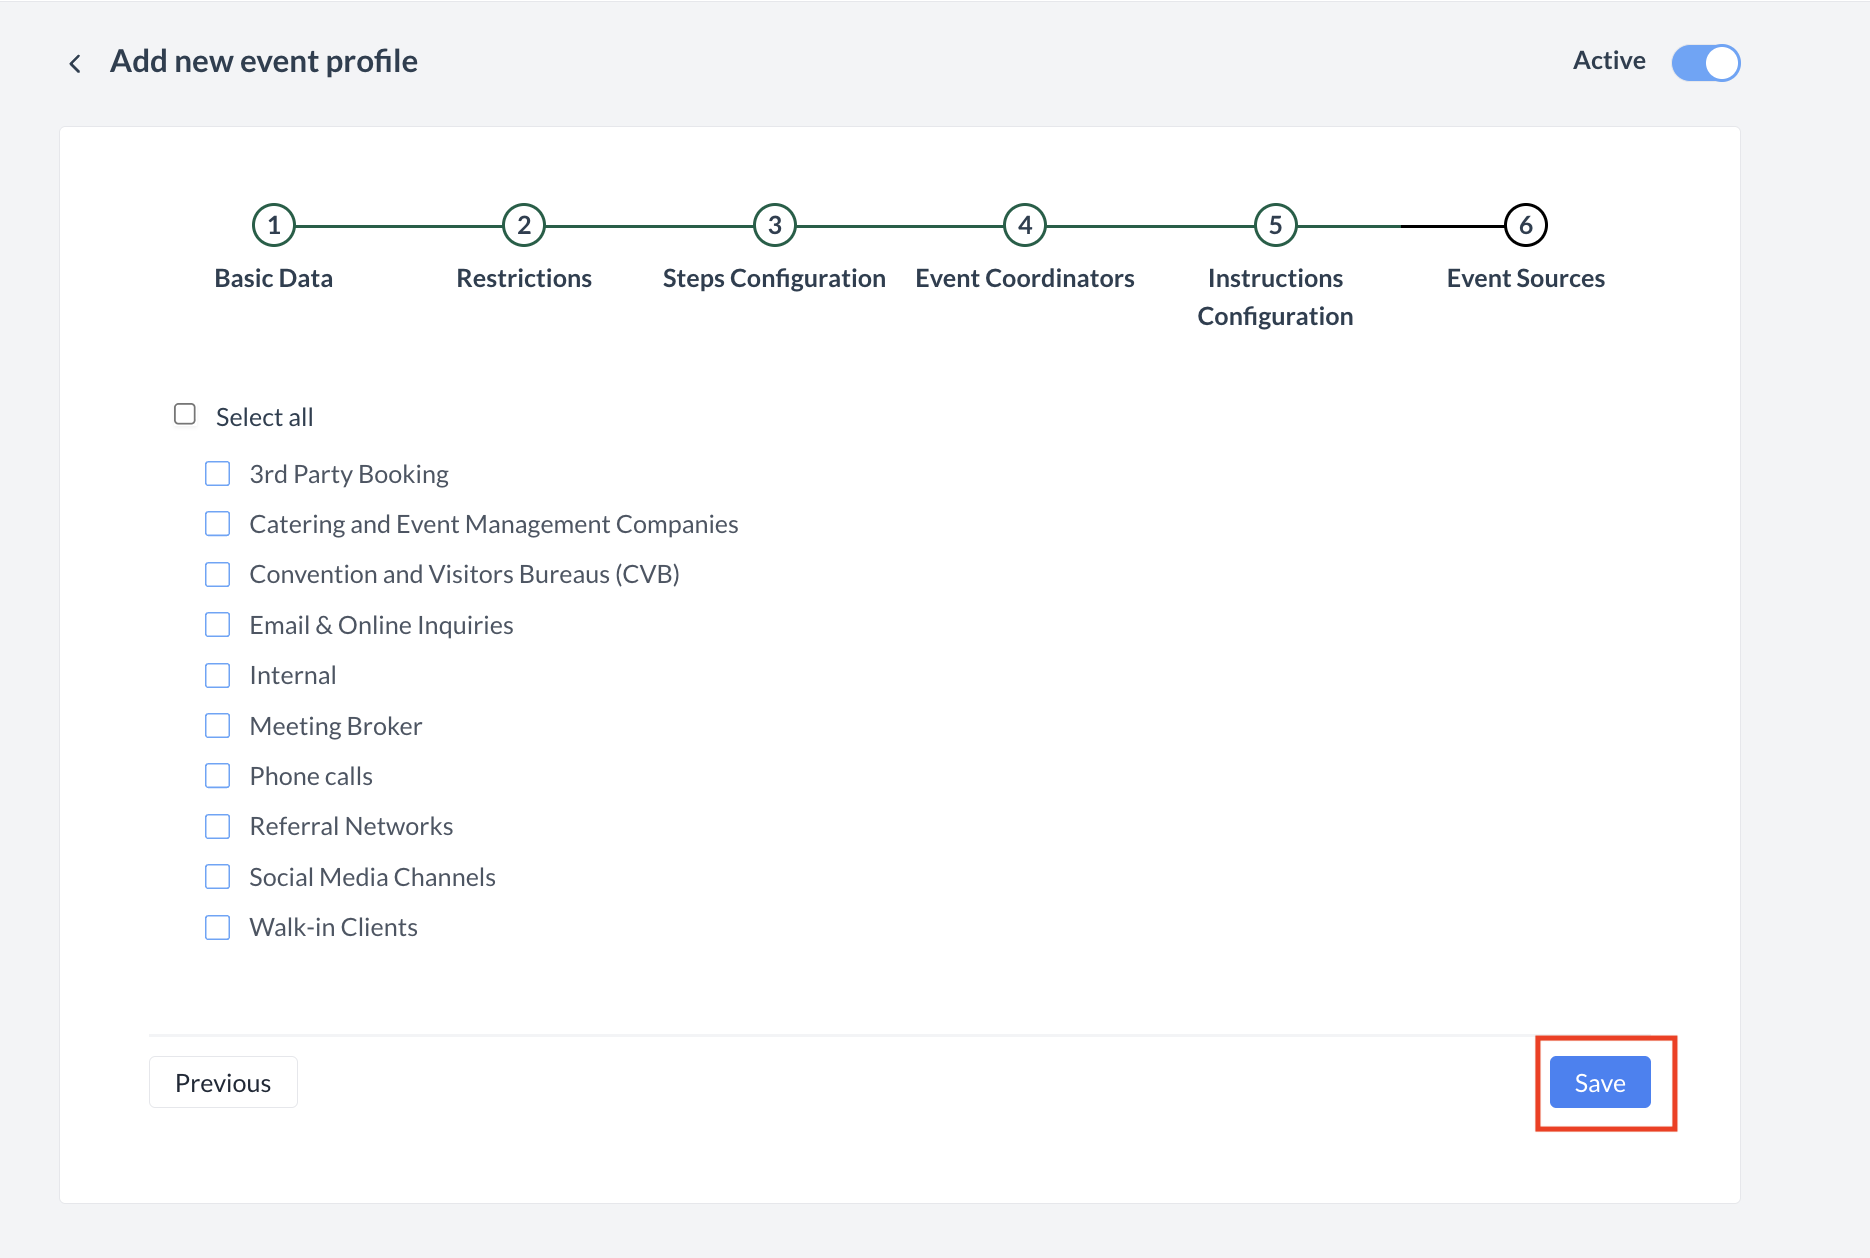Check the Select all checkbox

point(185,414)
